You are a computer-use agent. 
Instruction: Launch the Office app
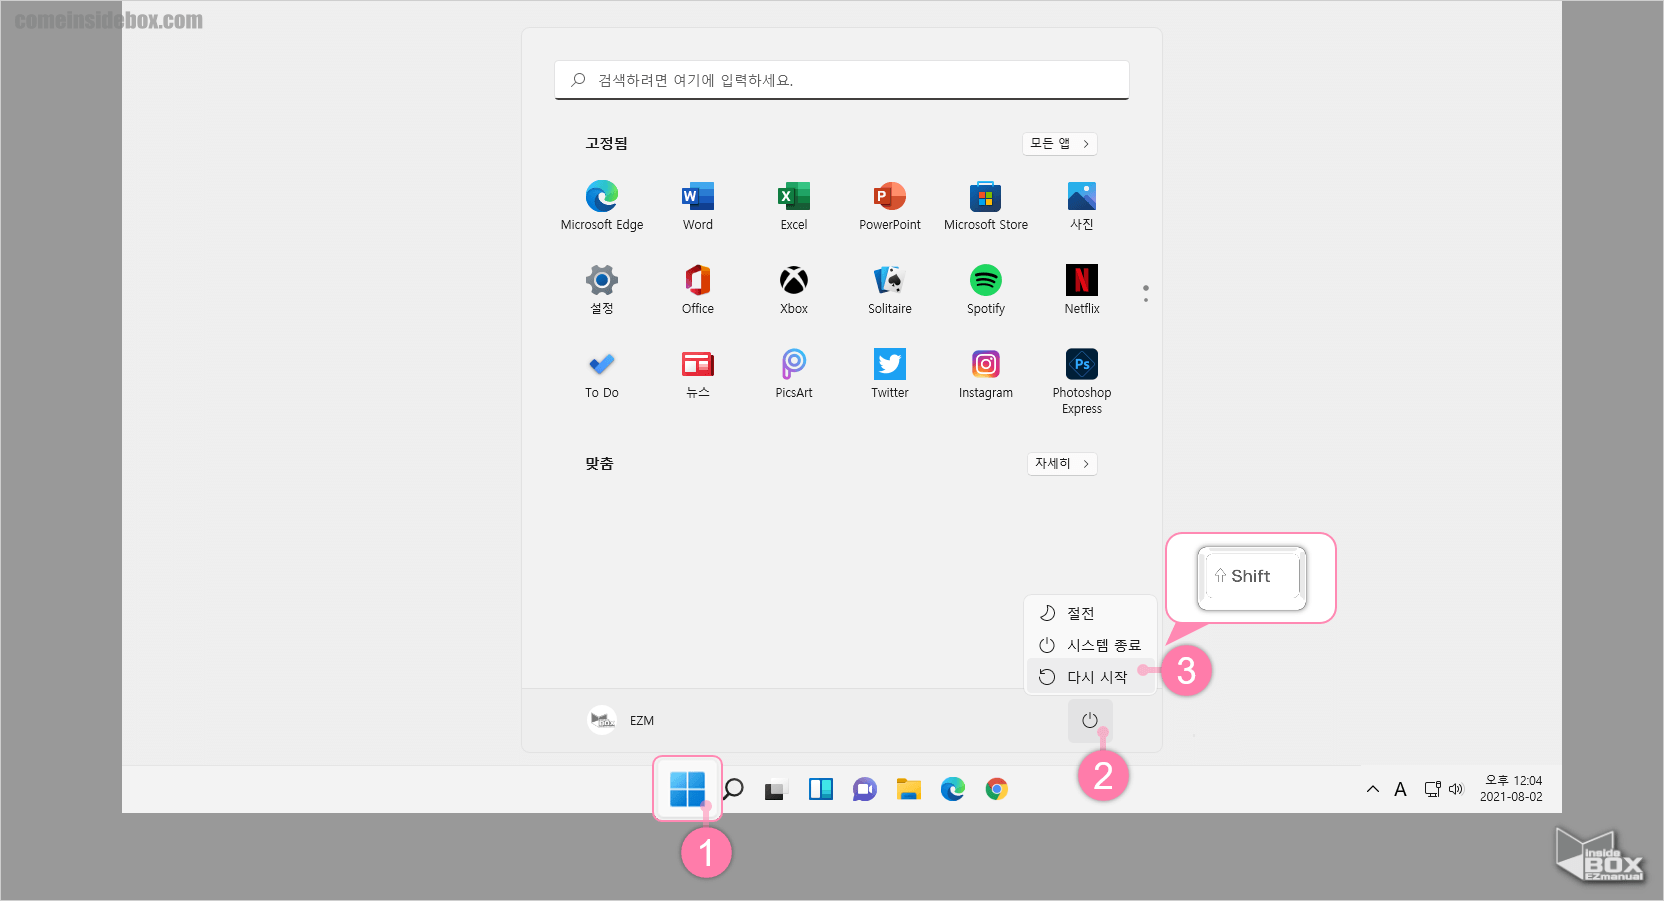click(x=698, y=289)
